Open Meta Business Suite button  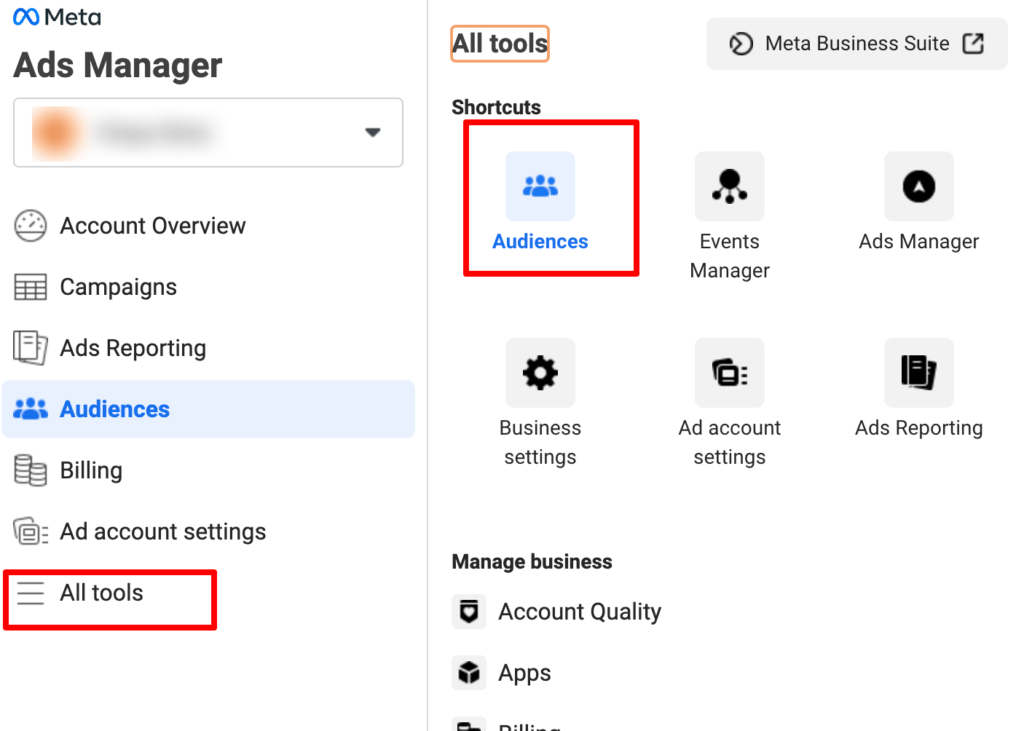[857, 44]
